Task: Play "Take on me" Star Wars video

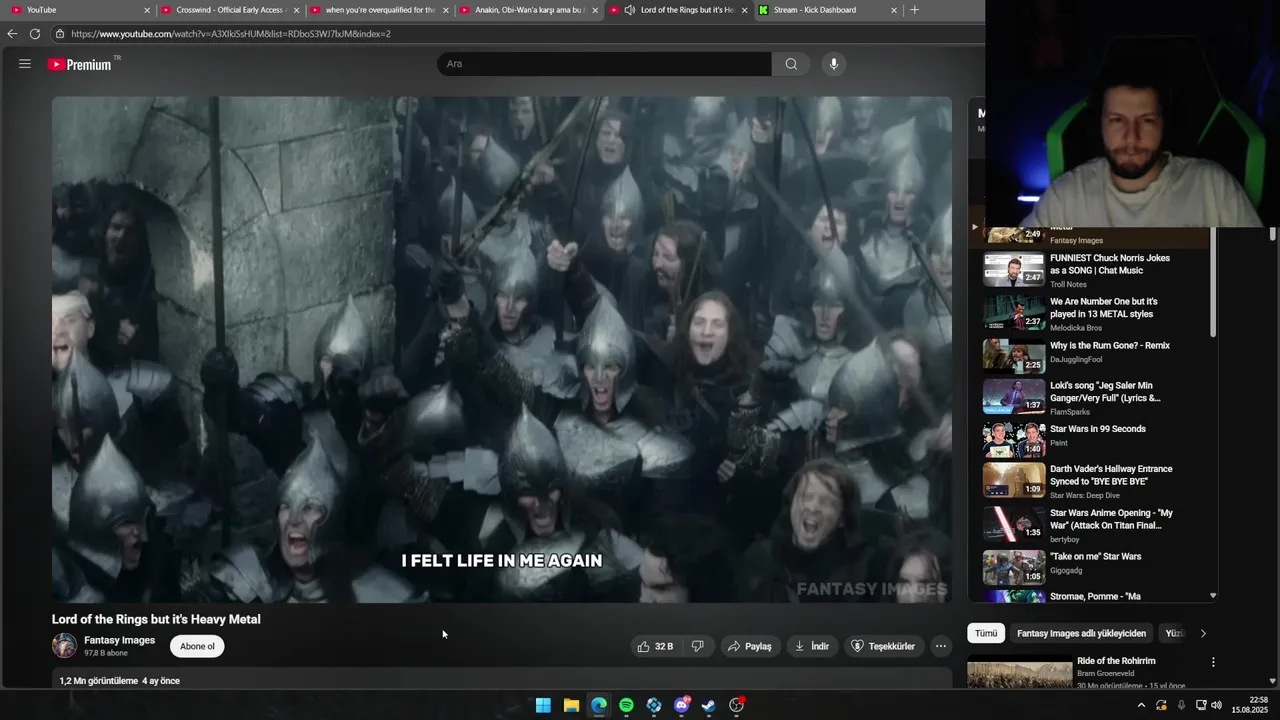Action: coord(1091,567)
